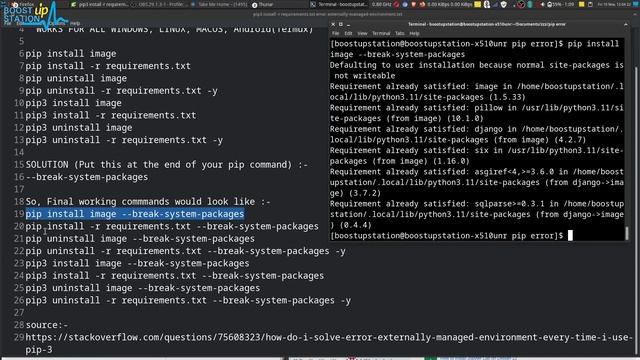Click the Thunar icon in the taskbar
The width and height of the screenshot is (640, 360).
[254, 5]
